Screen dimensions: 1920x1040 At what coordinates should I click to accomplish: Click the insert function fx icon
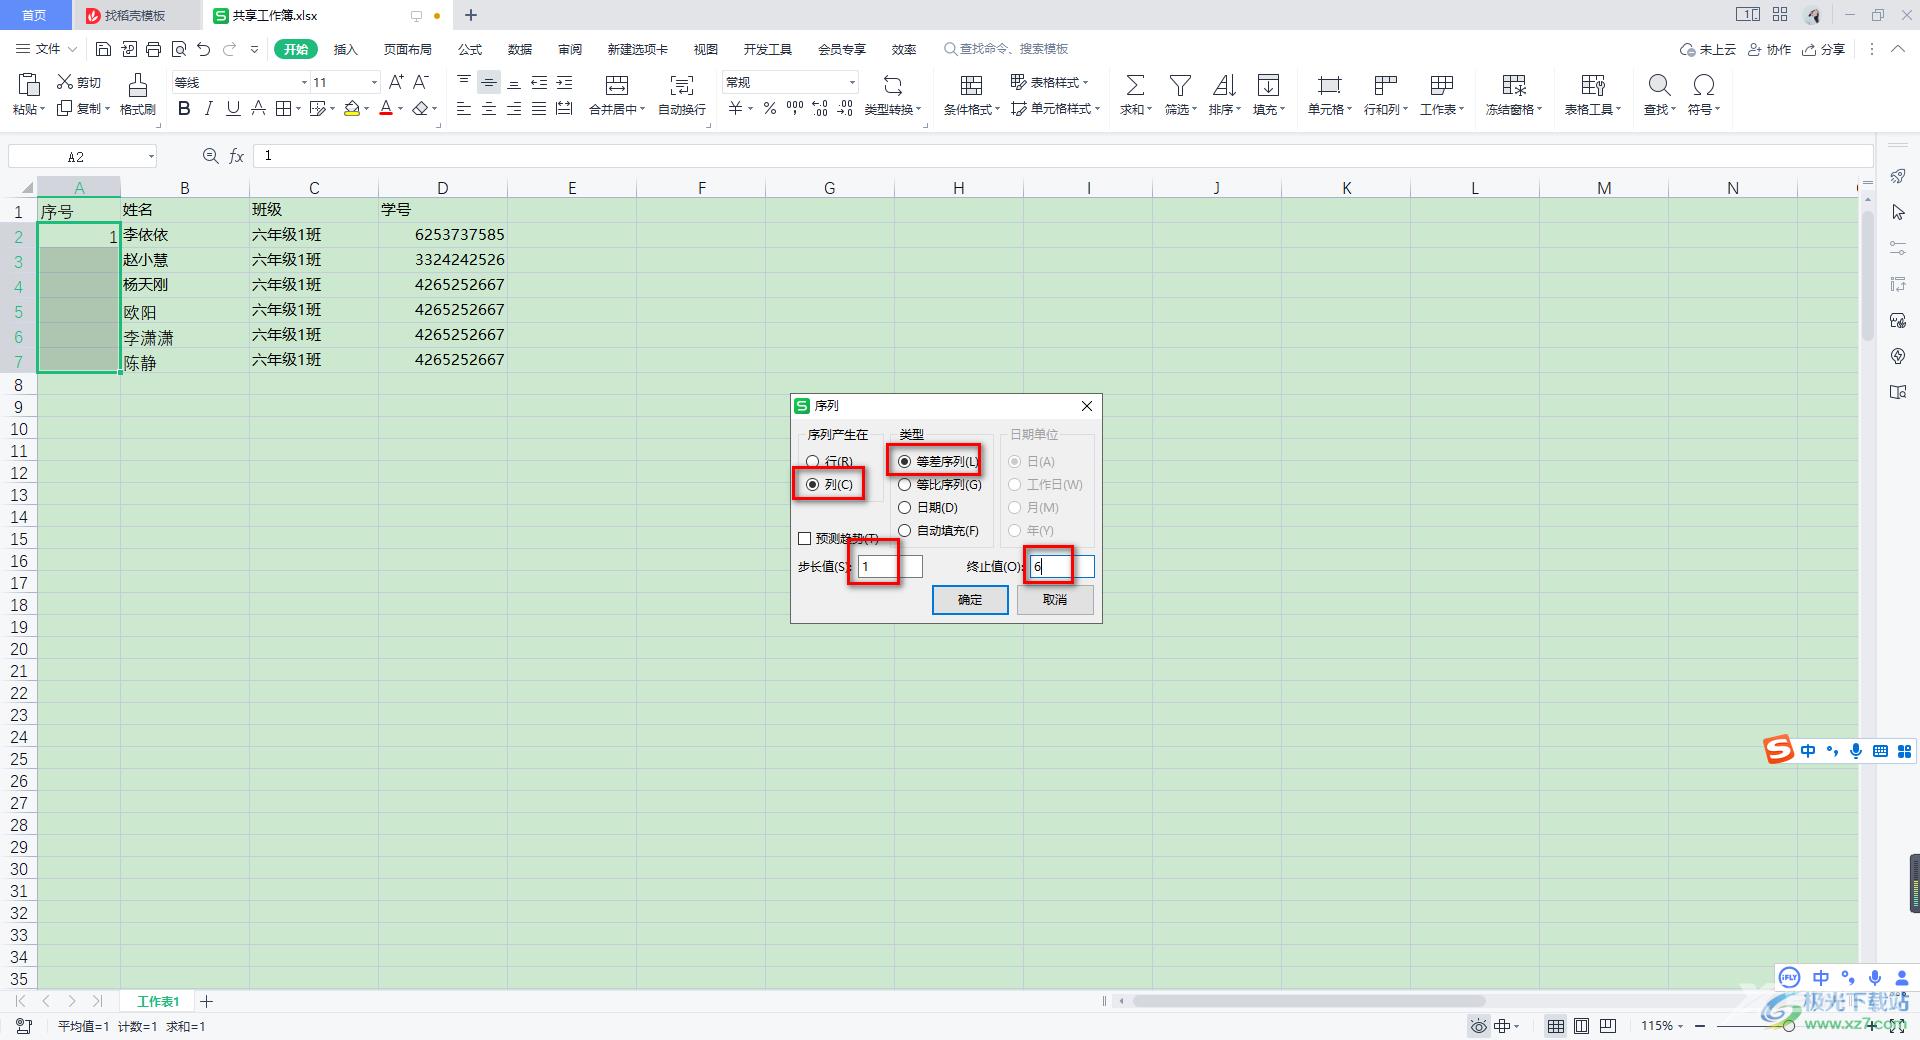click(x=237, y=156)
